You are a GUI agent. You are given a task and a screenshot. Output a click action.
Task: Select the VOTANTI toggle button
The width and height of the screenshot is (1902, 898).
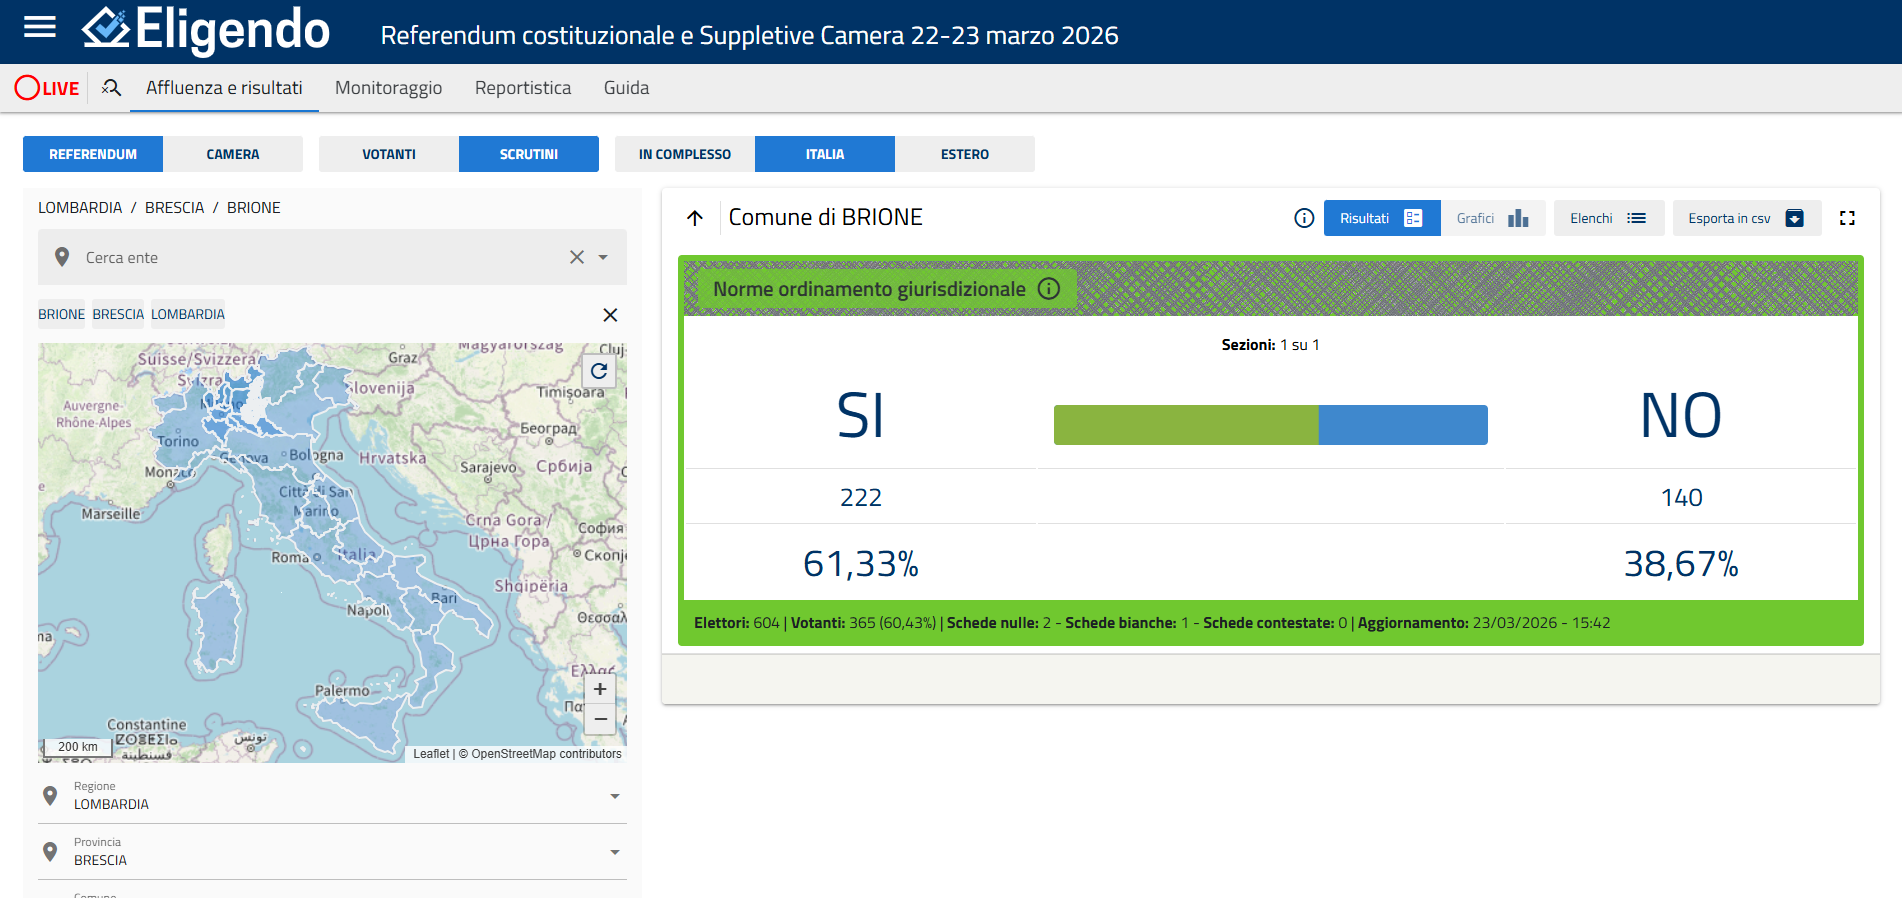[x=389, y=154]
